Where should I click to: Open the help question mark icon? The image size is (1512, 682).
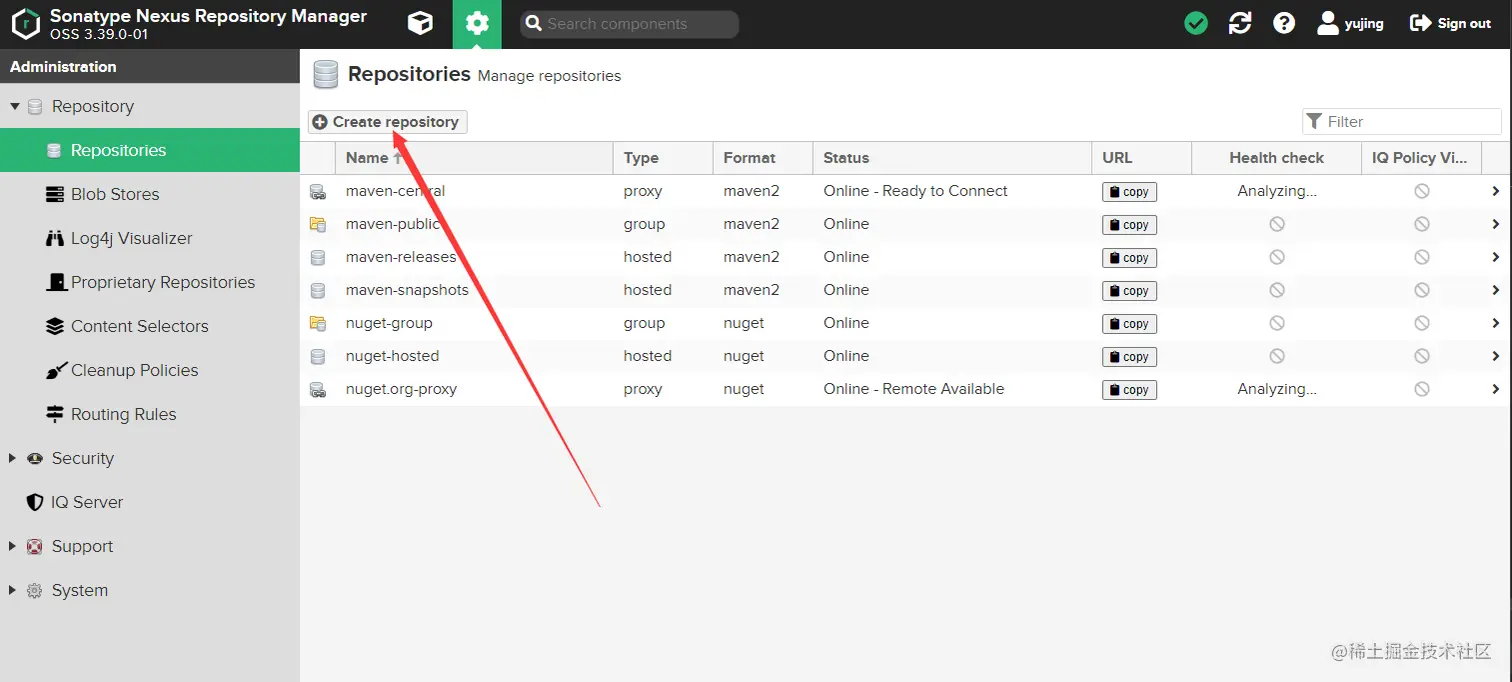pos(1284,23)
